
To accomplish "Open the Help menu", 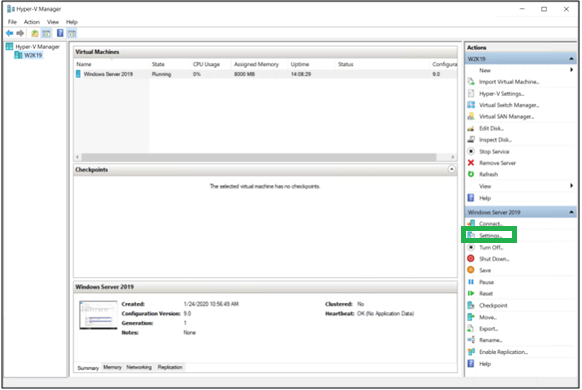I will (x=72, y=22).
